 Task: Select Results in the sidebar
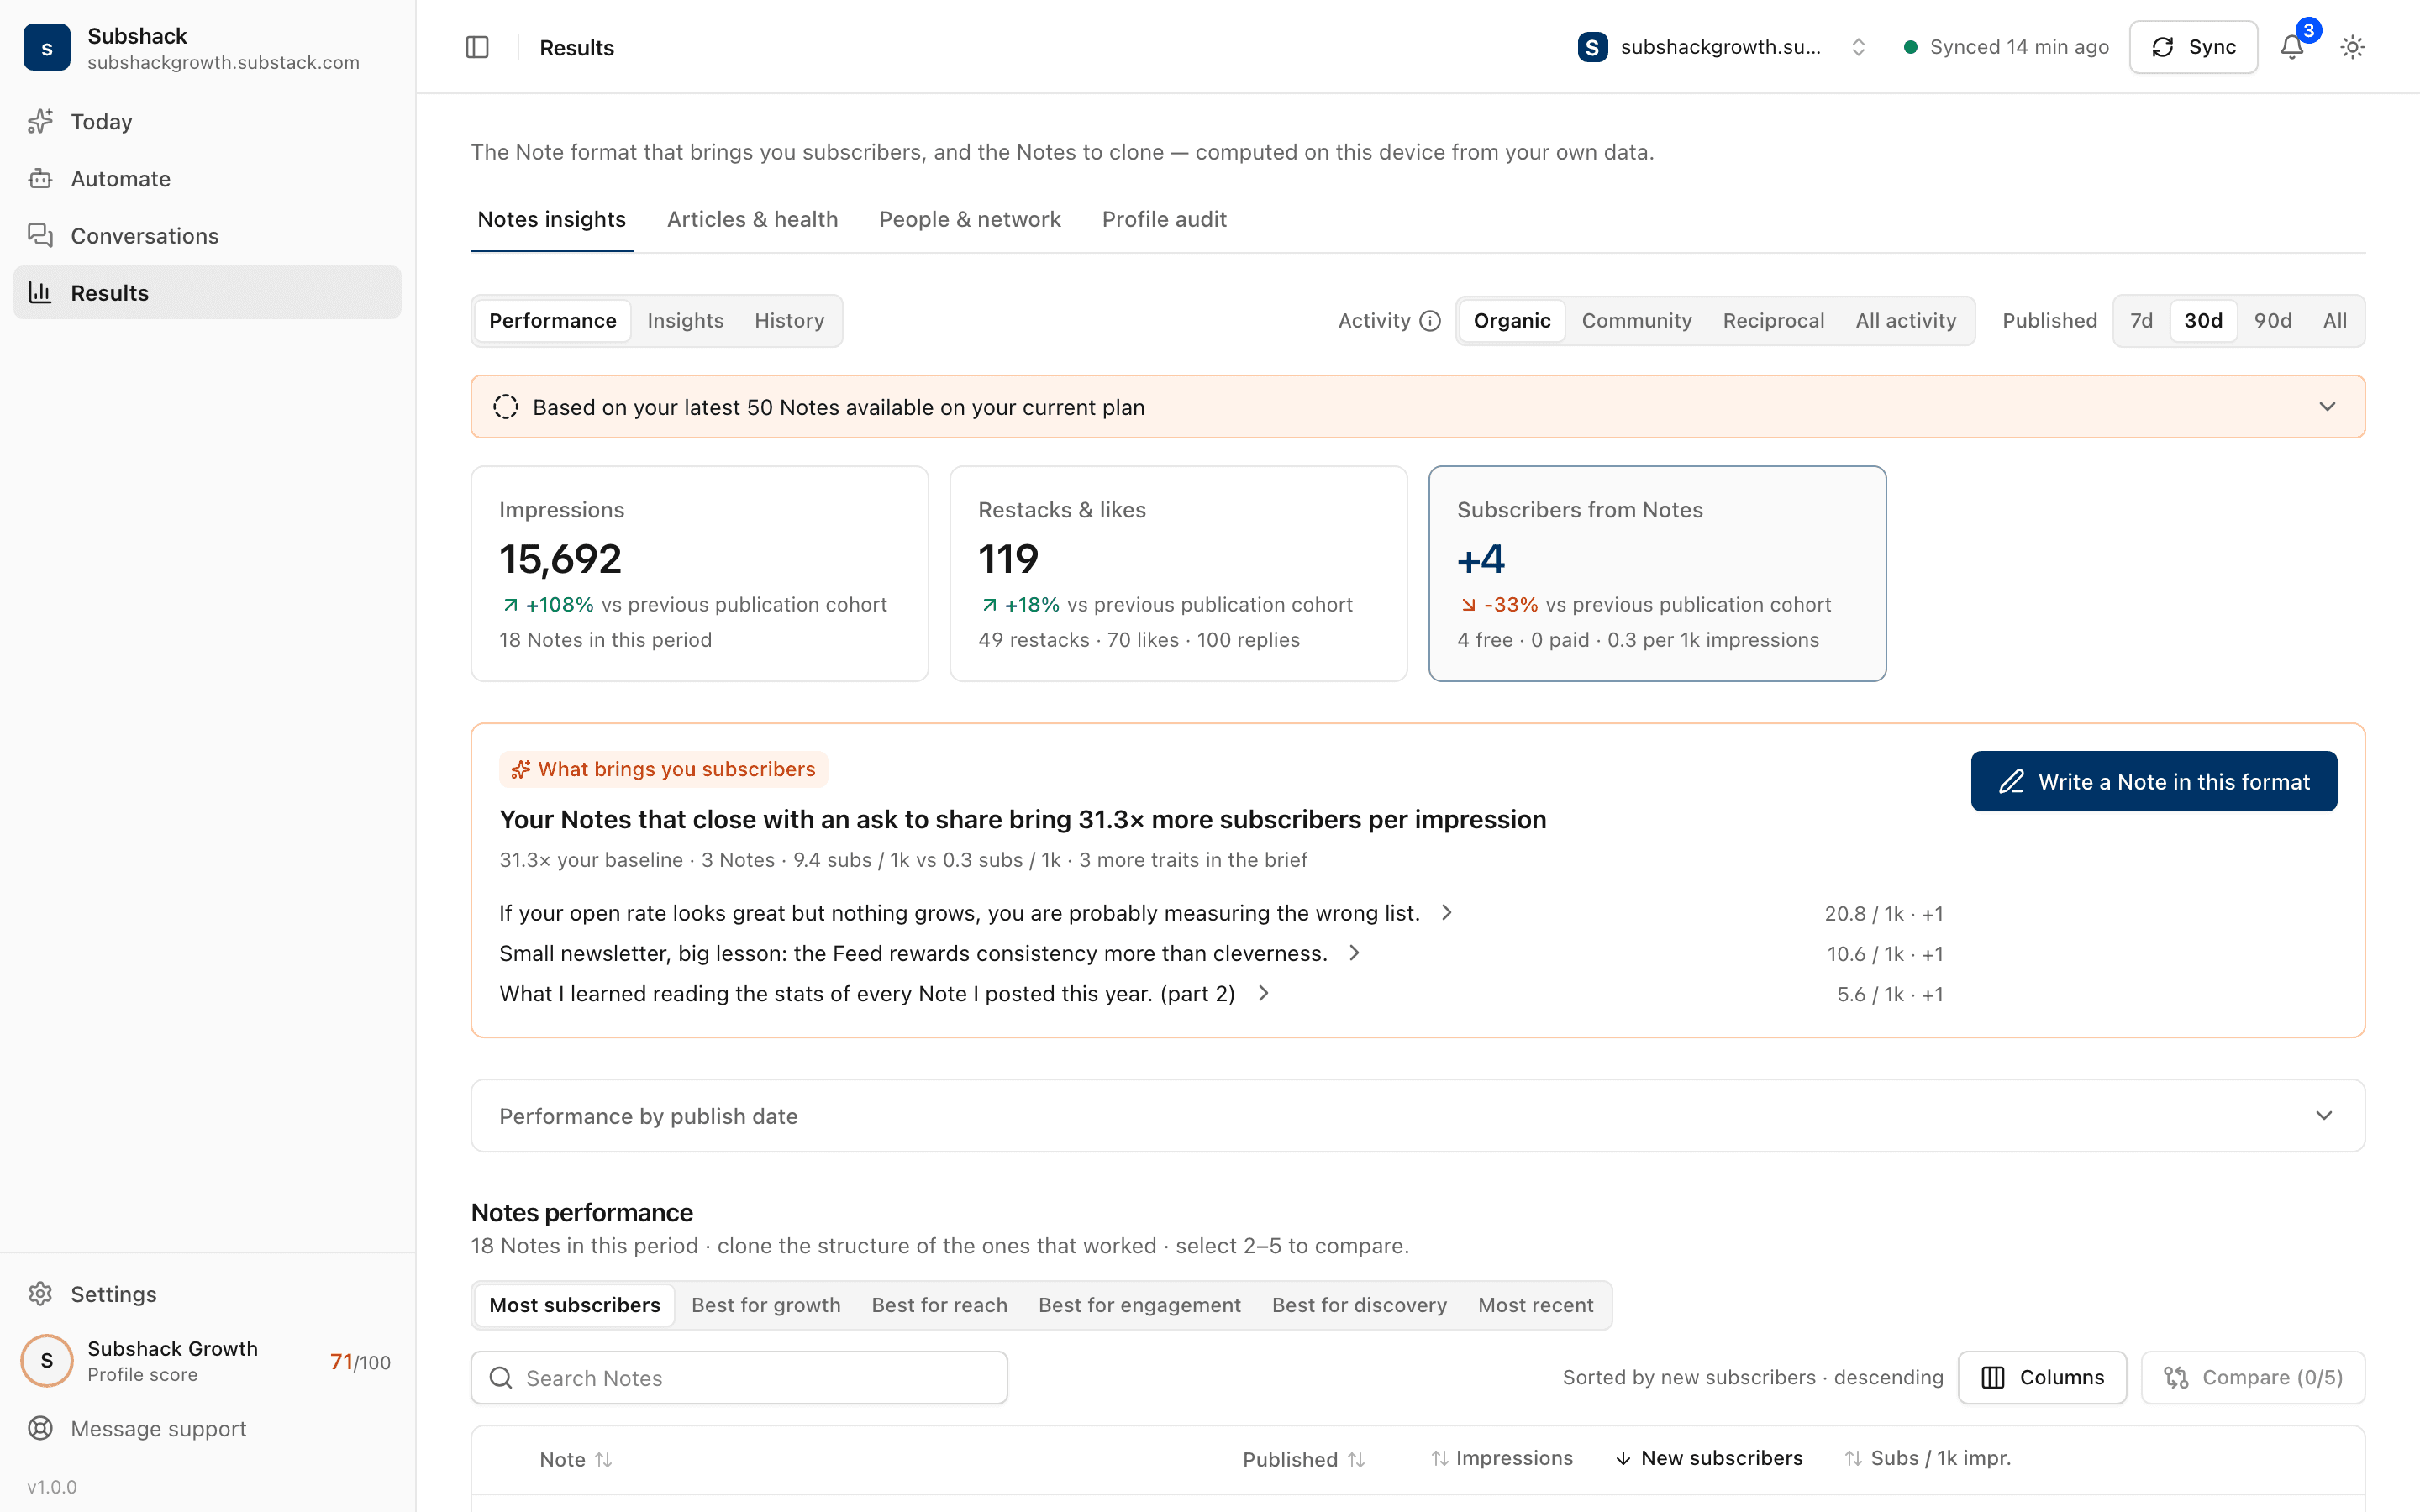tap(207, 292)
